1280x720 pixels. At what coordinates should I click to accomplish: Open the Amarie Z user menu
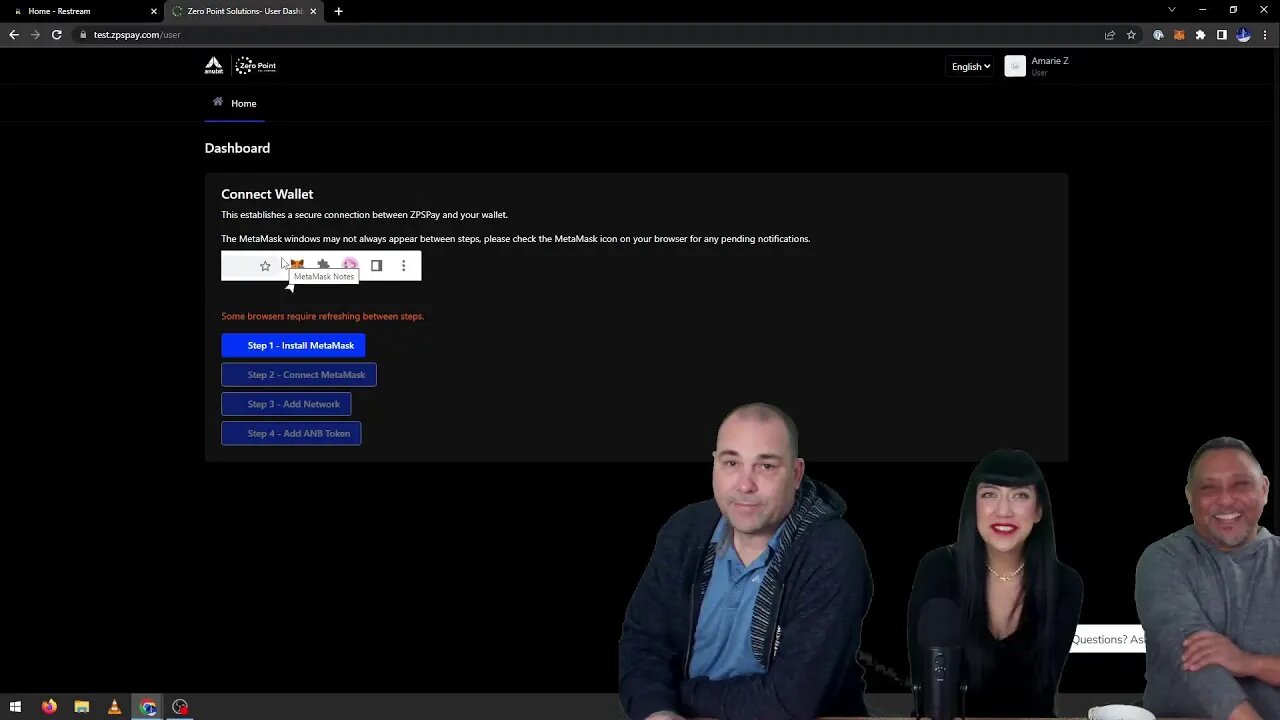[x=1037, y=66]
